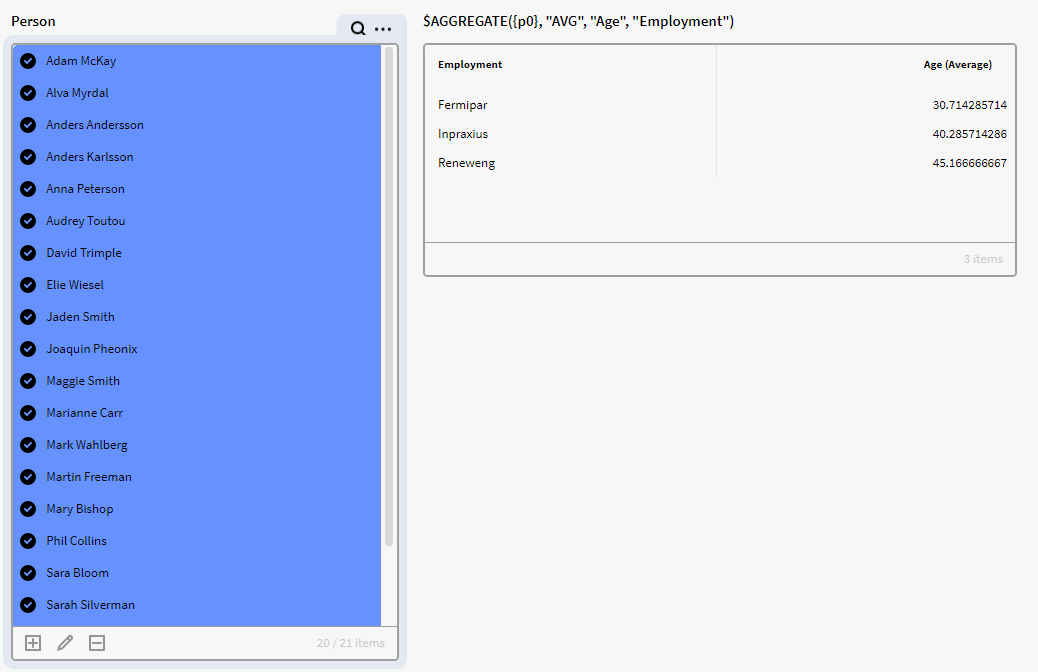This screenshot has width=1038, height=672.
Task: Click the remove item minus icon
Action: point(97,643)
